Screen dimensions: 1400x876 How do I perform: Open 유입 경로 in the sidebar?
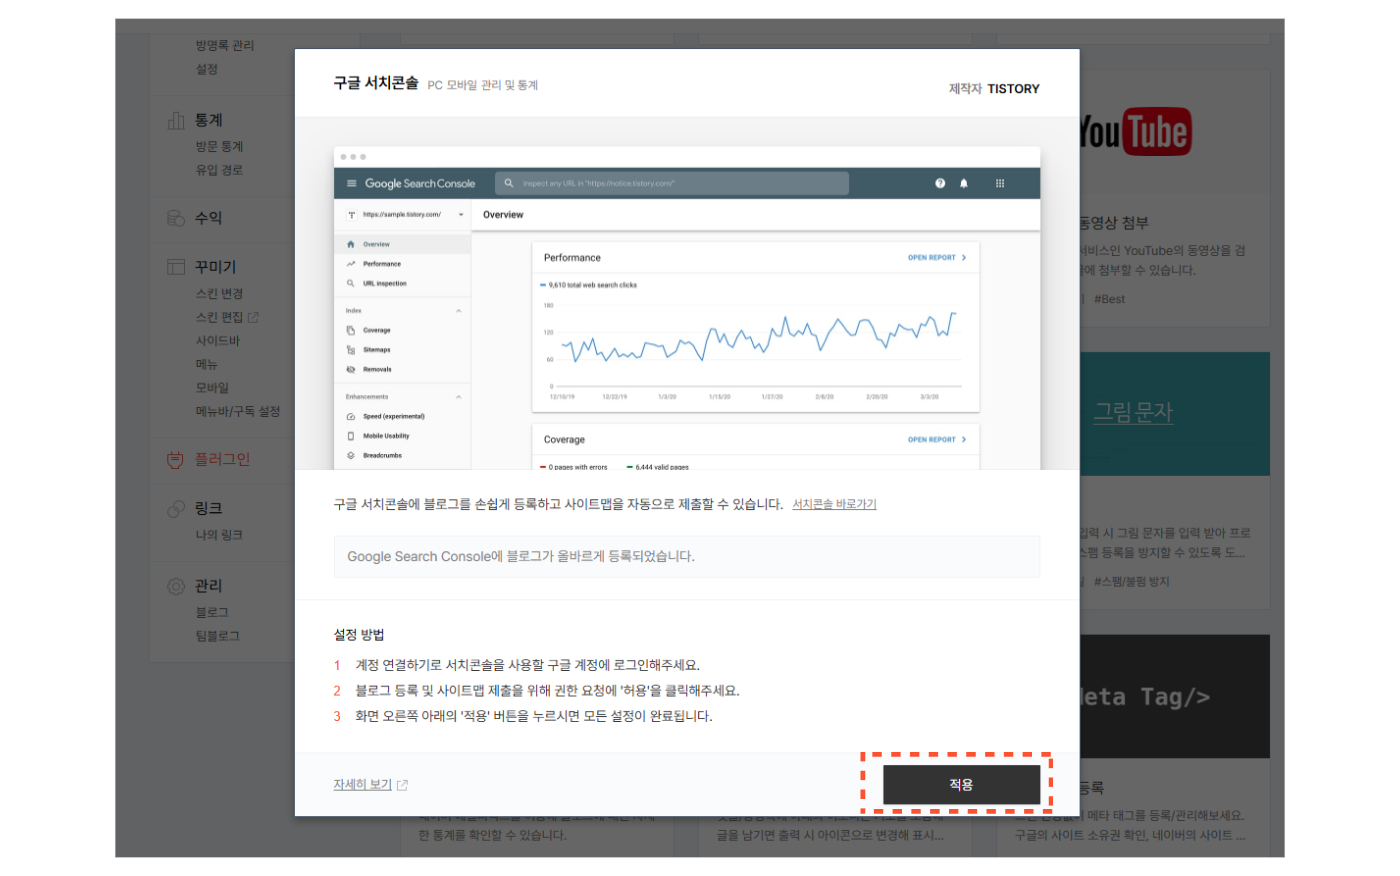click(219, 170)
